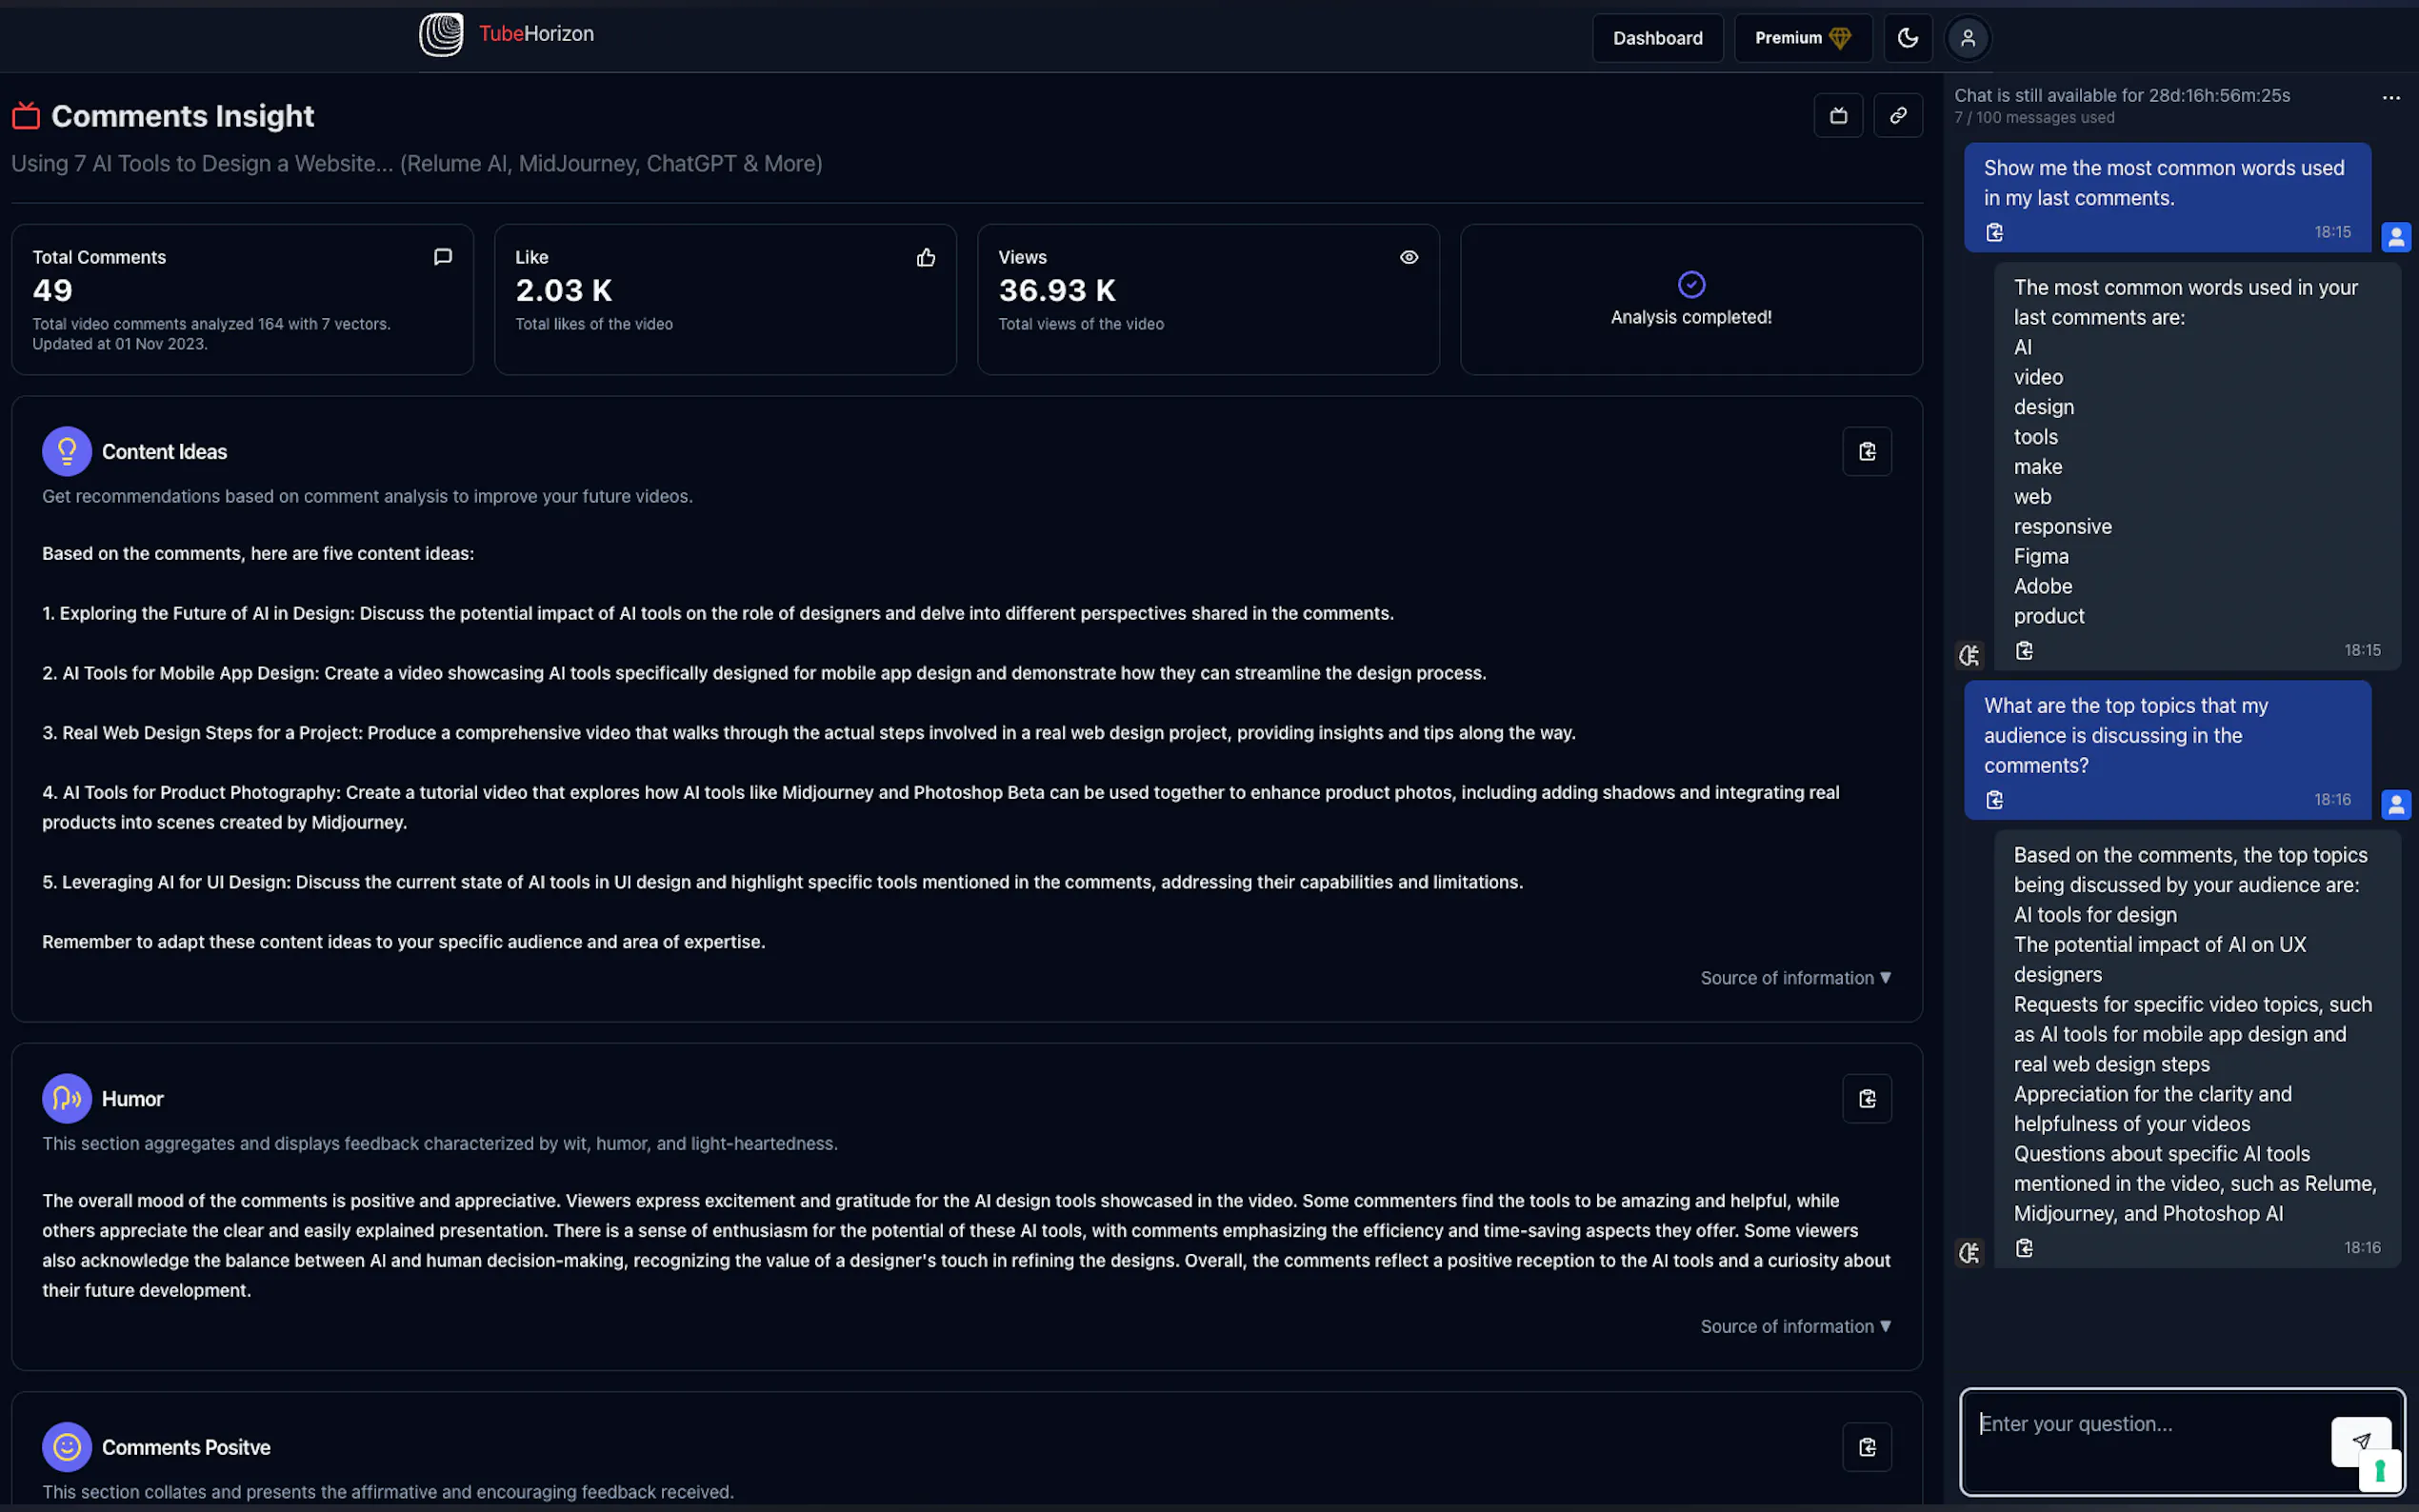Click the Views eye icon

pos(1408,258)
